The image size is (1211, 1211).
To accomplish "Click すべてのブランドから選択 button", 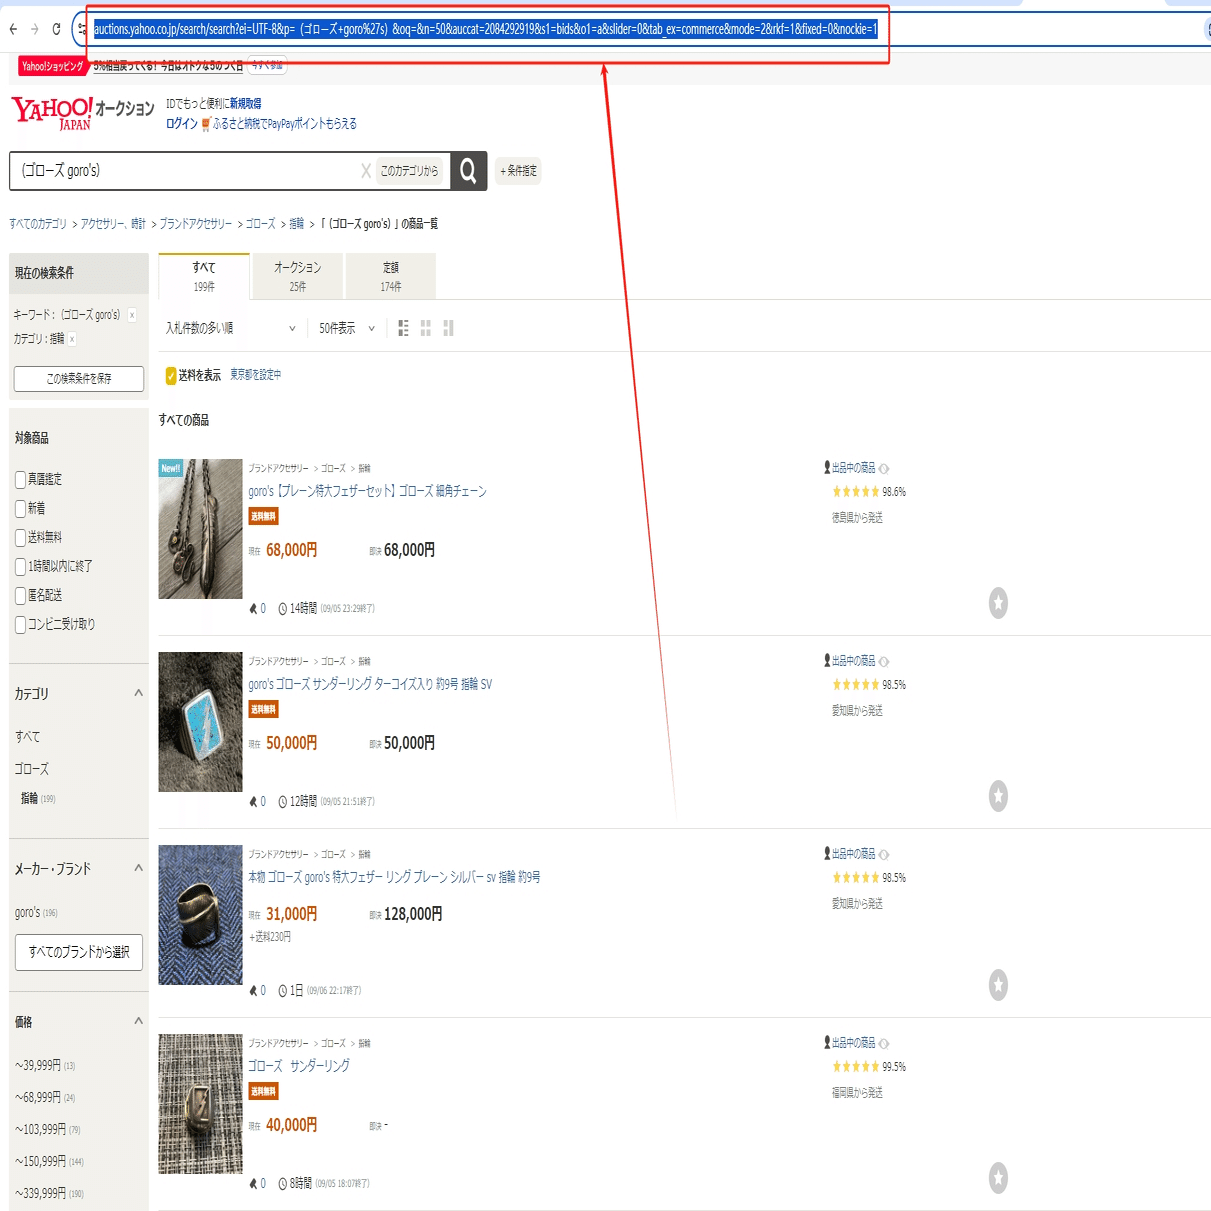I will tap(79, 952).
